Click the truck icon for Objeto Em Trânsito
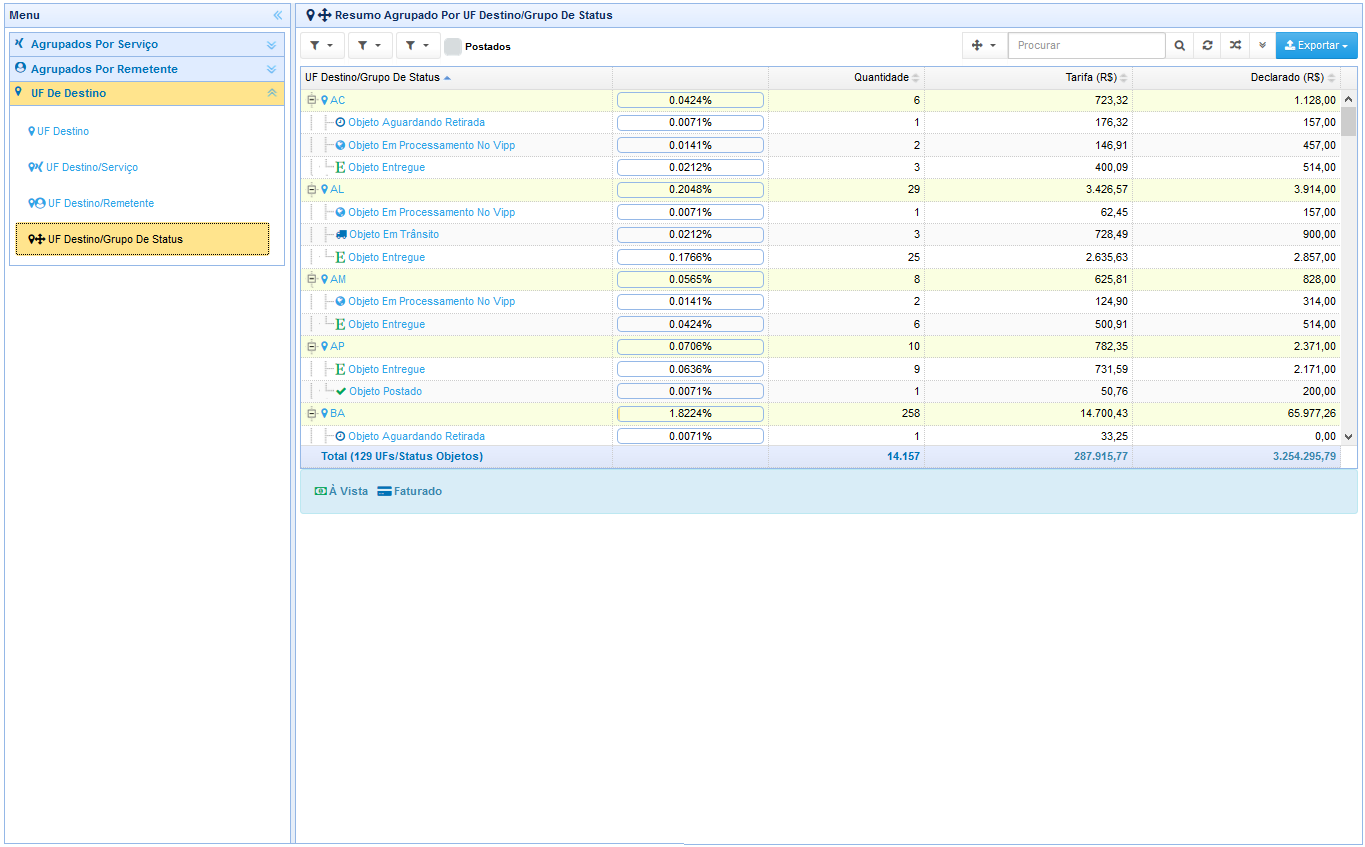Viewport: 1365px width, 847px height. pos(341,235)
